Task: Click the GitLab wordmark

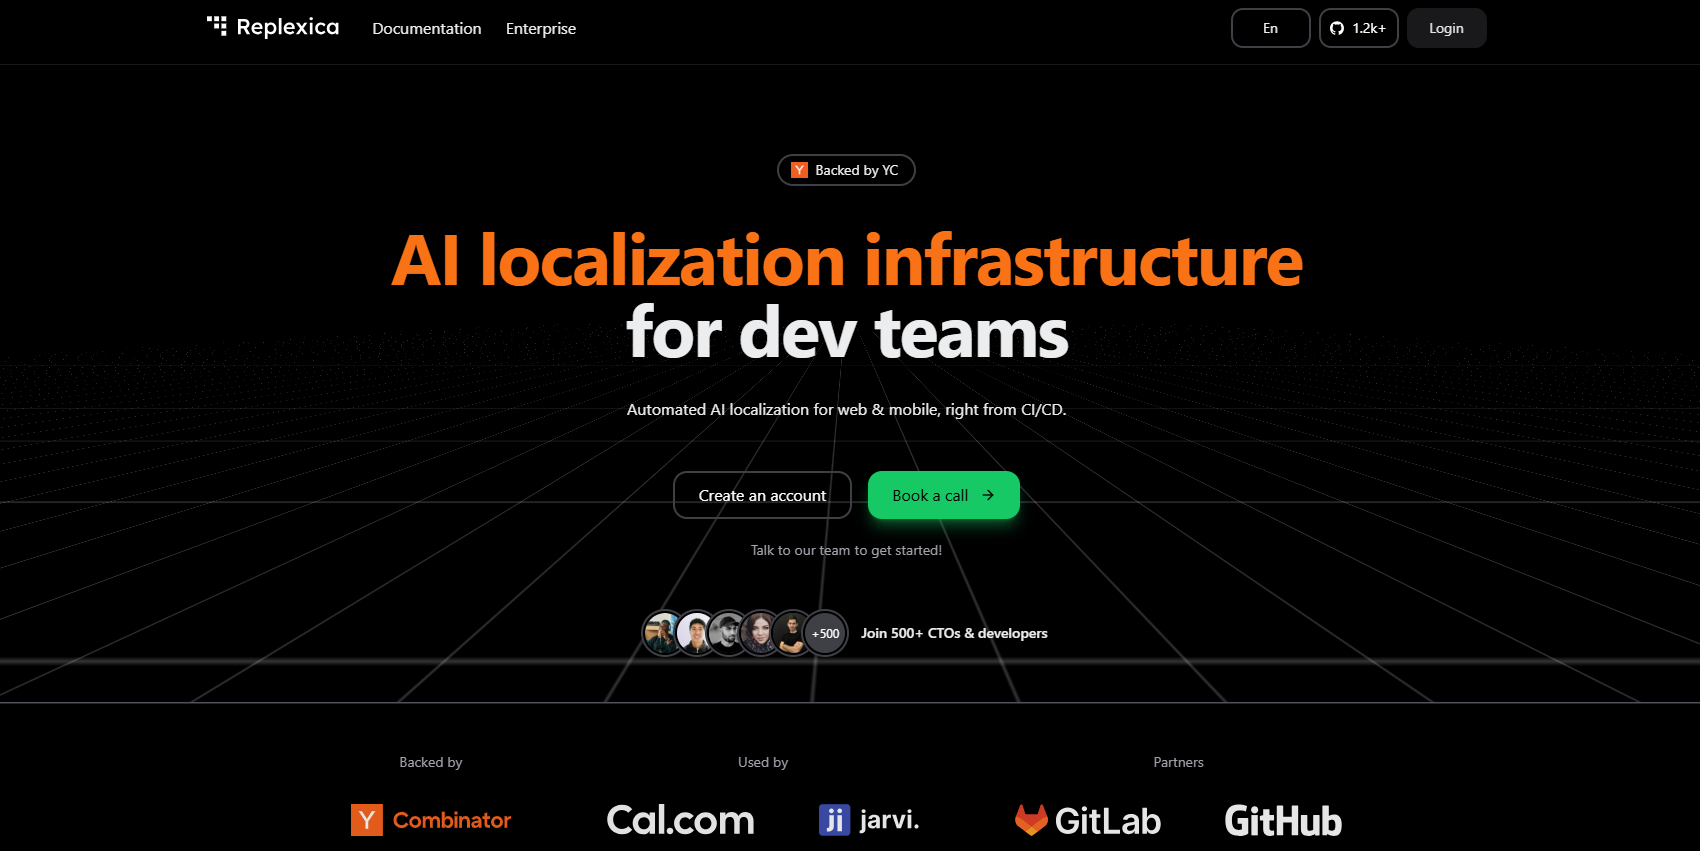Action: click(x=1108, y=821)
